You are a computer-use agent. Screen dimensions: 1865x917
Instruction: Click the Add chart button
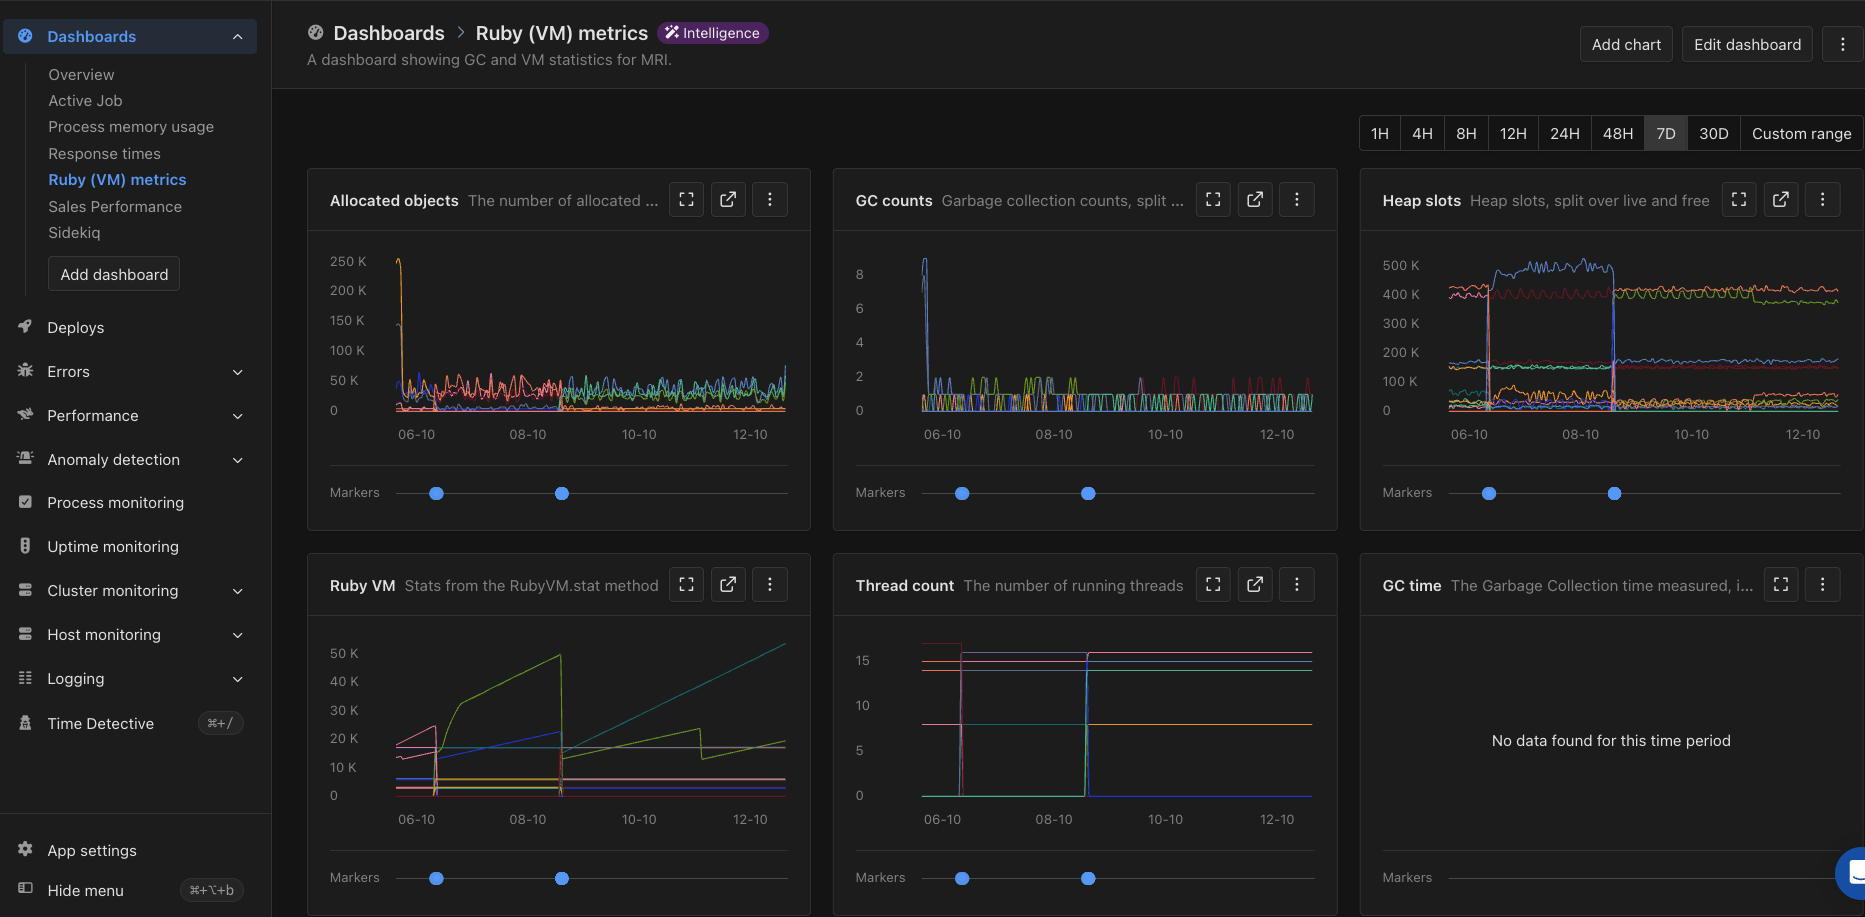(x=1626, y=44)
